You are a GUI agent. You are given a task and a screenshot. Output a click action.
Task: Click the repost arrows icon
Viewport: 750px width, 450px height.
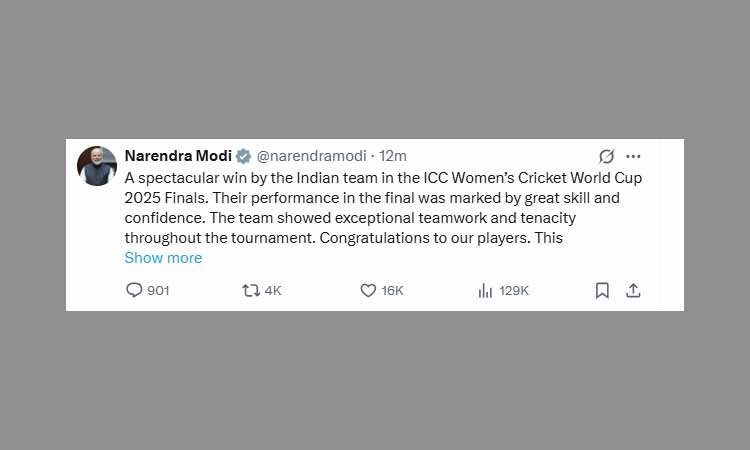click(x=251, y=290)
